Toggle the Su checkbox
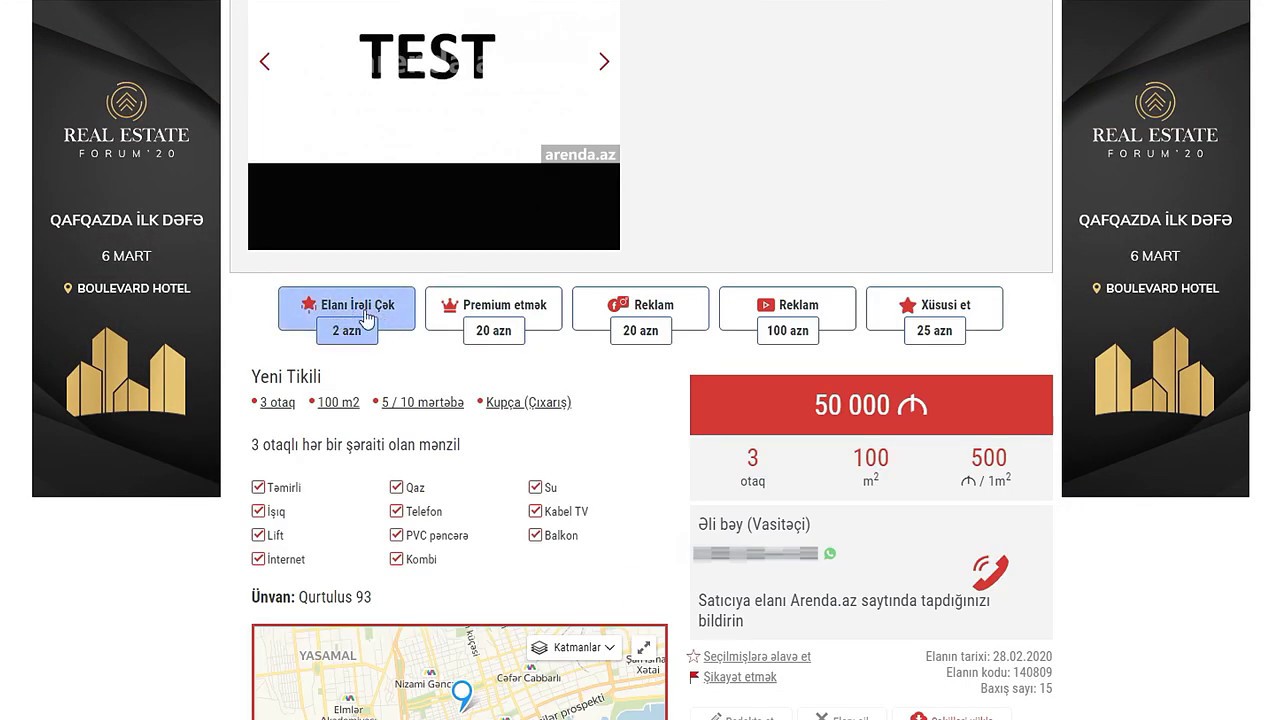1280x720 pixels. pos(536,487)
